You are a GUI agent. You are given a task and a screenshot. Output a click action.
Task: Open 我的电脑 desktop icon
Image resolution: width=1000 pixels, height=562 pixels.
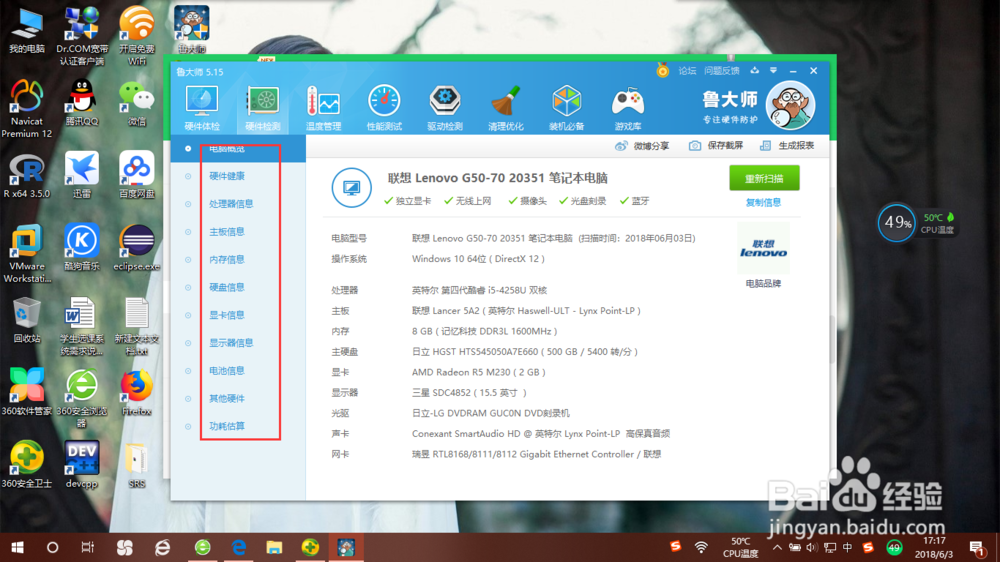(27, 31)
